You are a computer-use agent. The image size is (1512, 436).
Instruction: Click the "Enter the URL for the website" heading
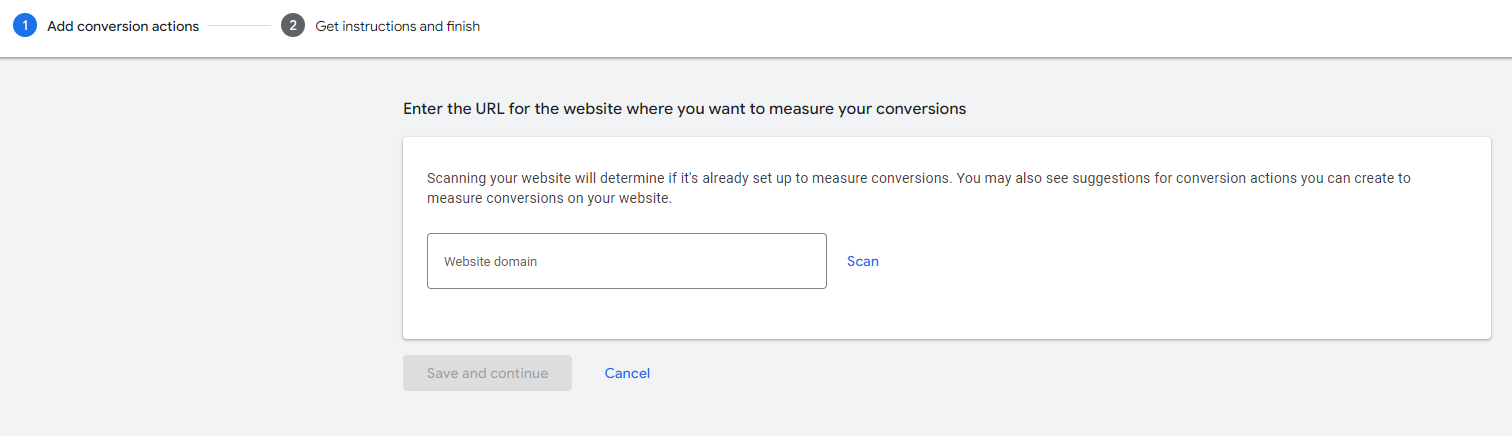click(x=684, y=109)
